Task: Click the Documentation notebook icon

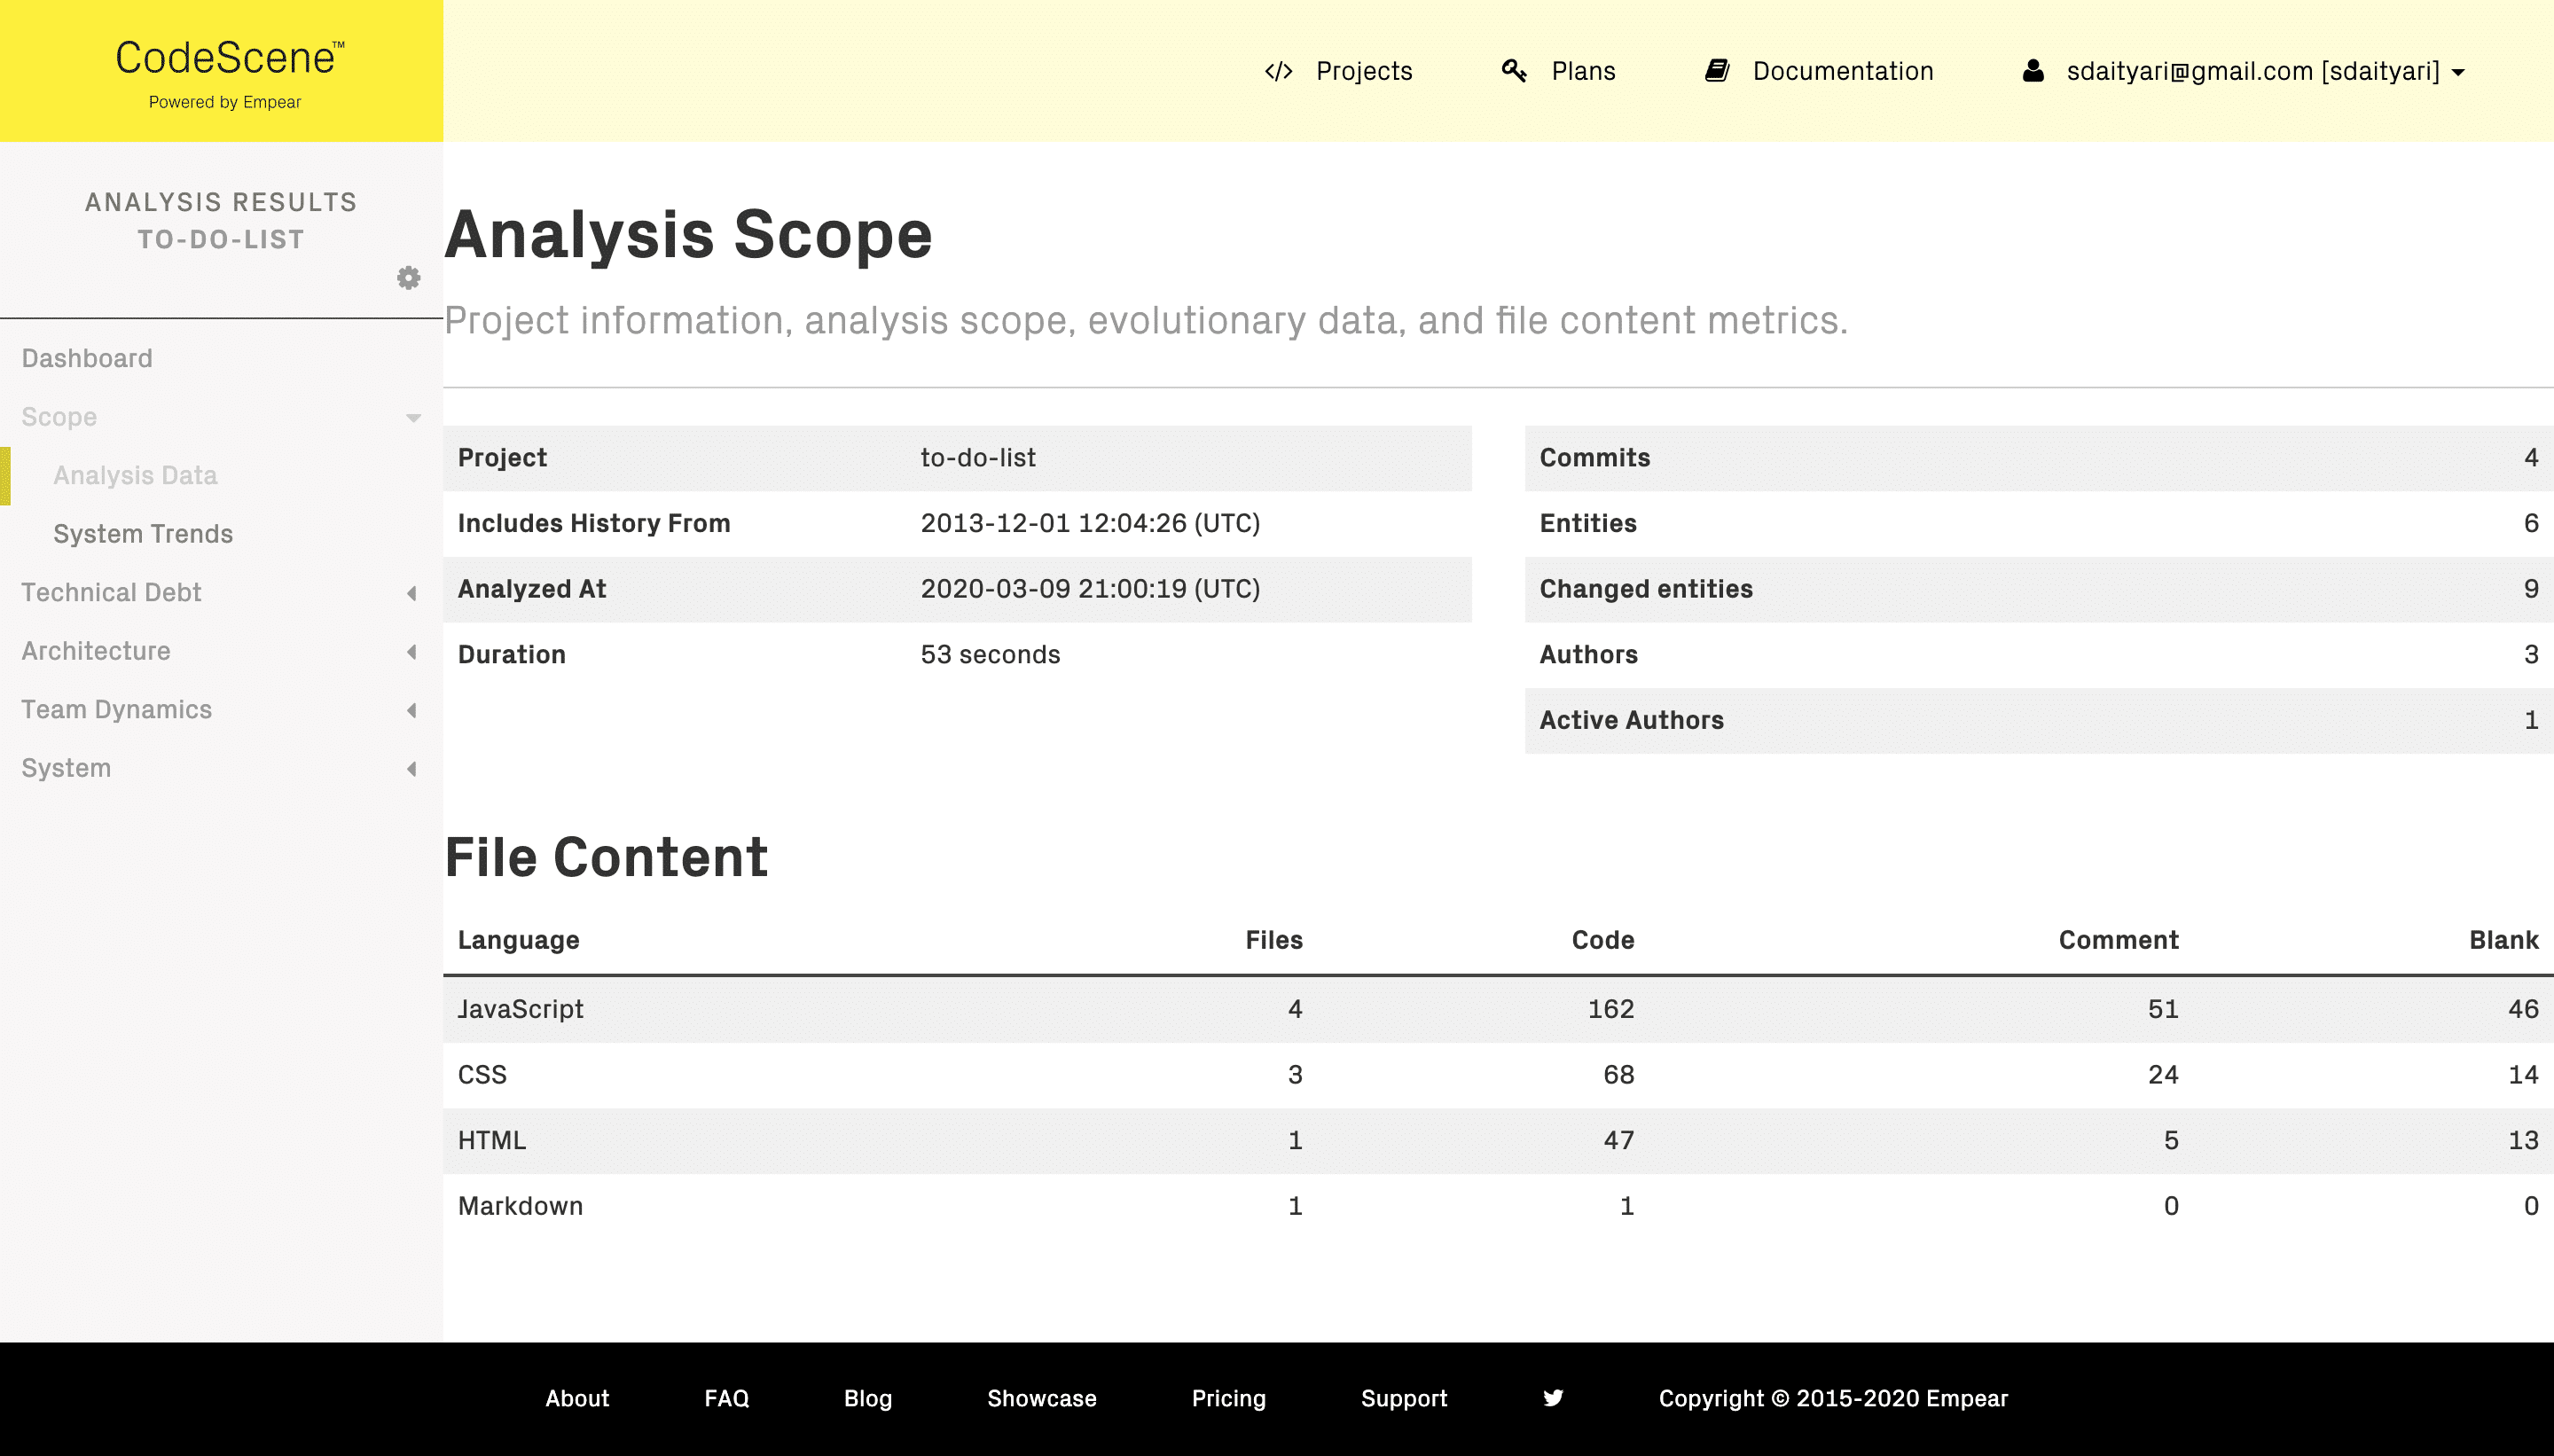Action: click(x=1716, y=70)
